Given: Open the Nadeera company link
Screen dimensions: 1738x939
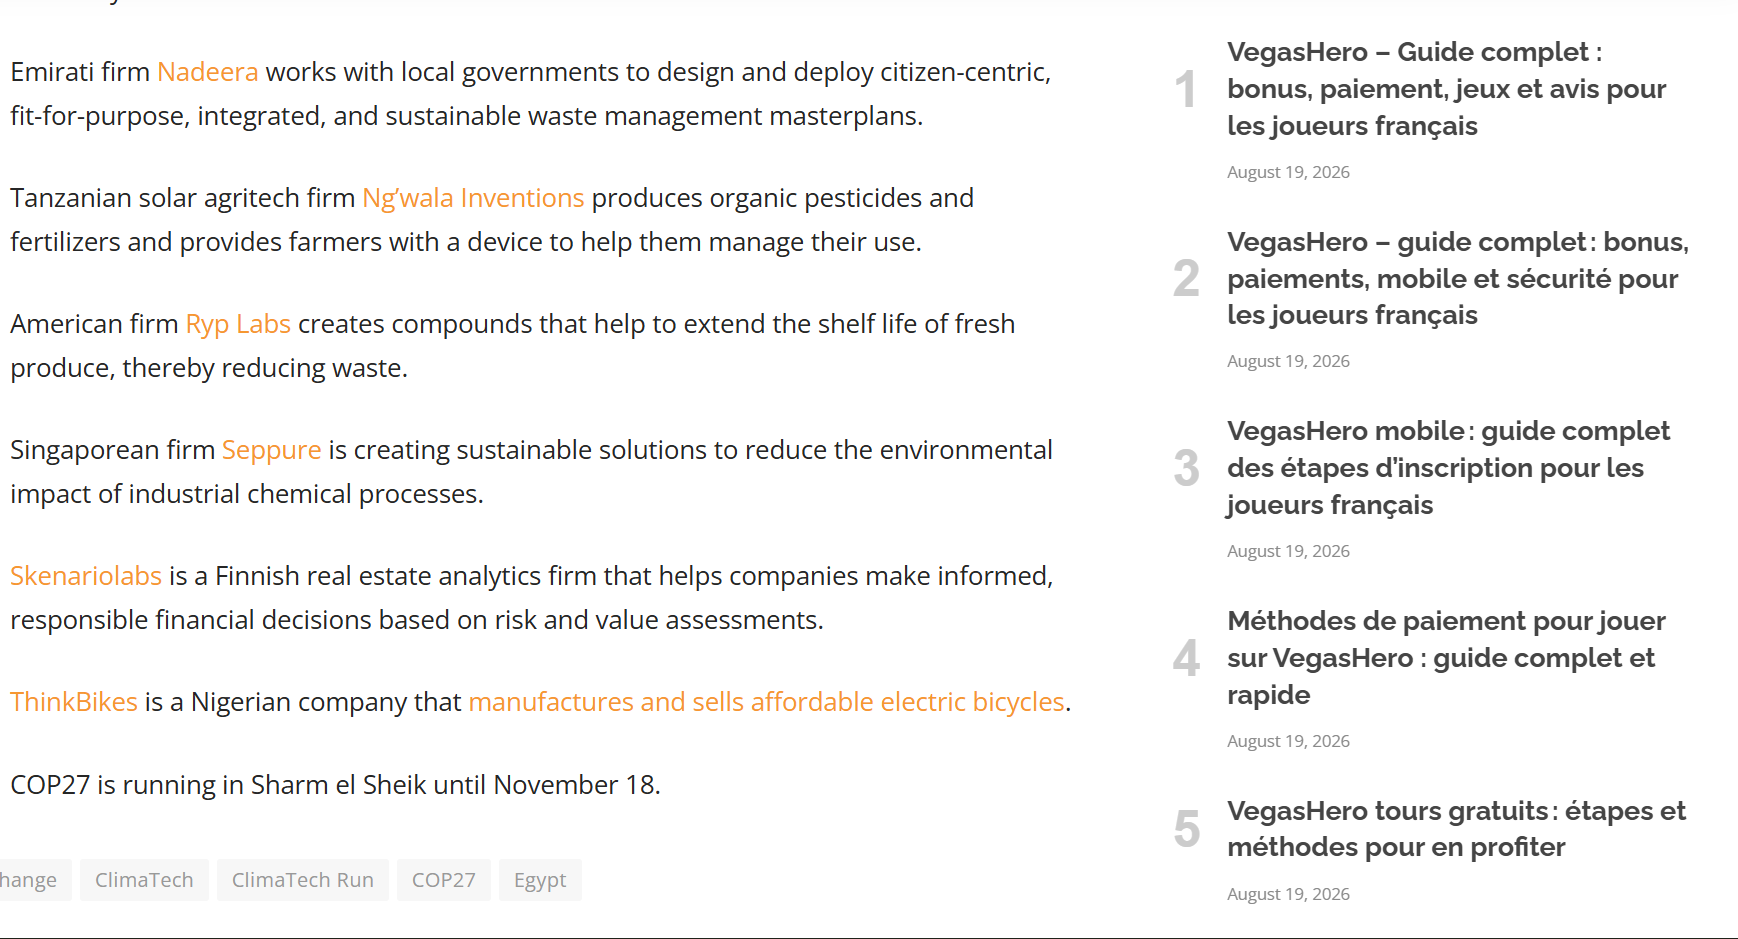Looking at the screenshot, I should [207, 72].
